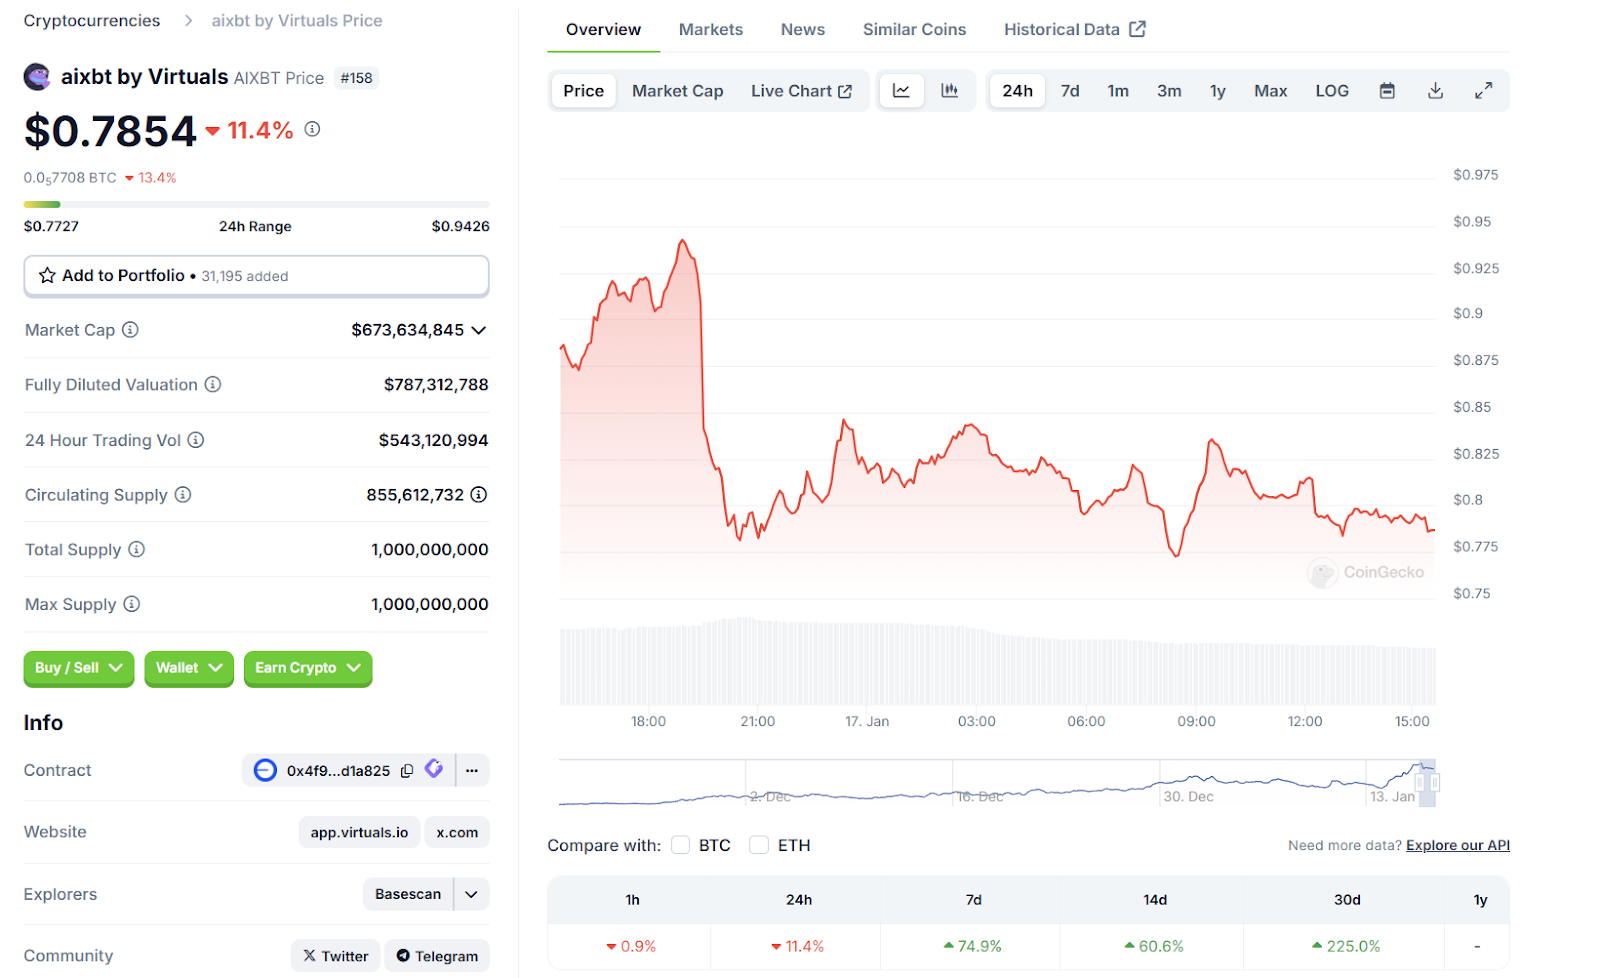
Task: Select the 1m time range
Action: click(x=1118, y=91)
